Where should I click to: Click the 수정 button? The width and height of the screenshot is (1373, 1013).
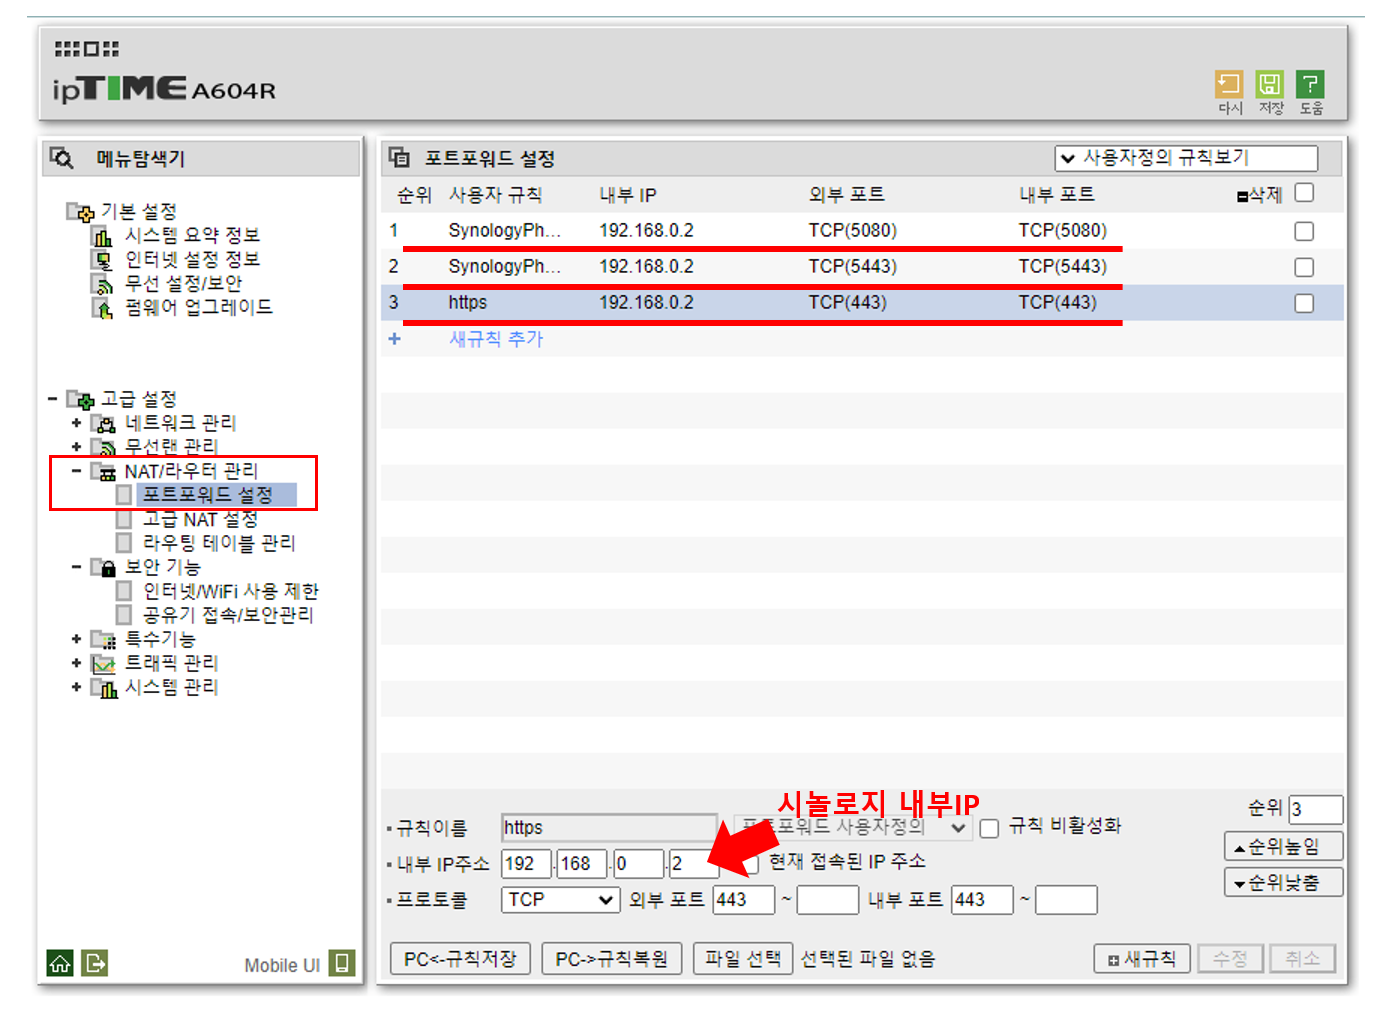click(1231, 959)
